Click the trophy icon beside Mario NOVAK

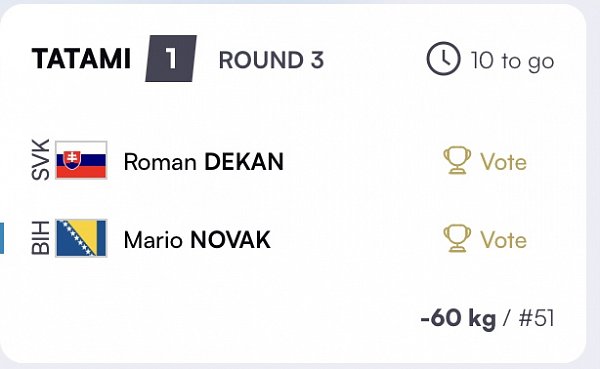(457, 238)
